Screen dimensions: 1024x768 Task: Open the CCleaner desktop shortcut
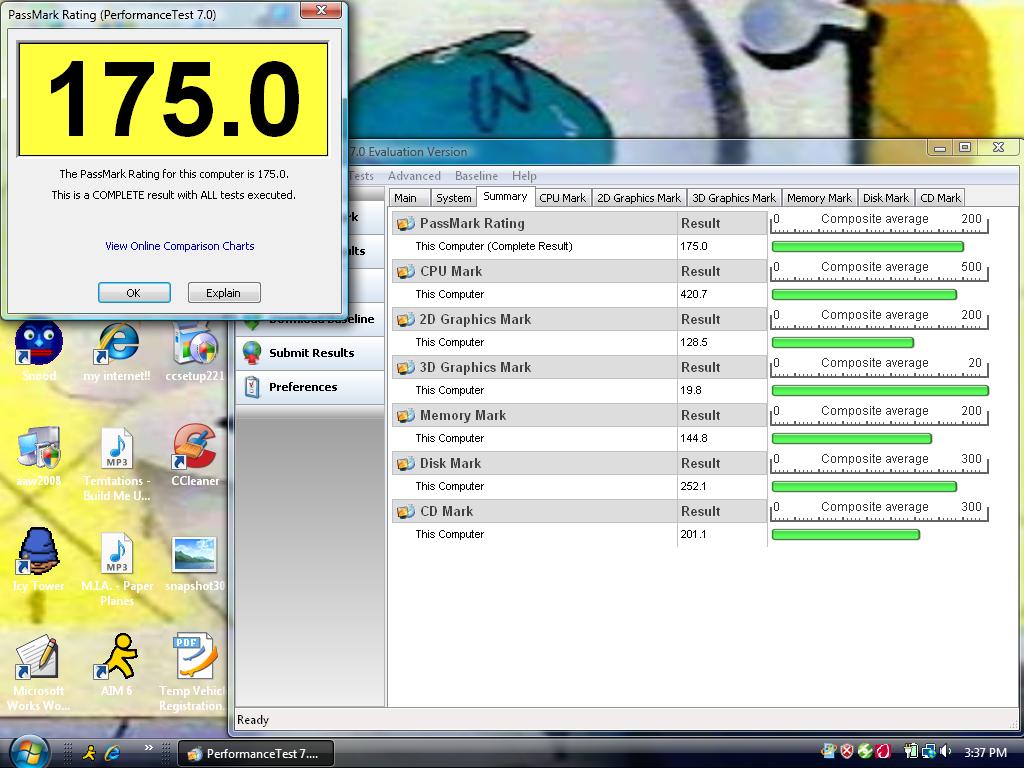click(195, 447)
